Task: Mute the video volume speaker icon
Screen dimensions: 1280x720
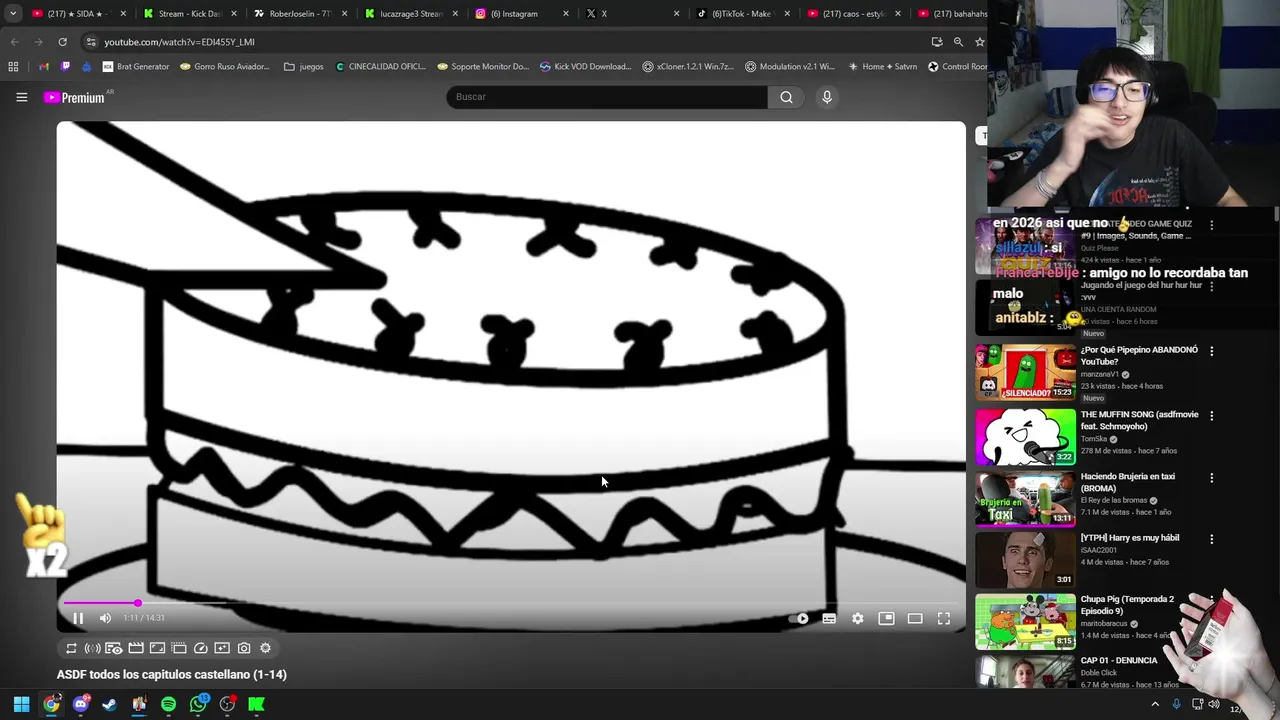Action: pos(105,618)
